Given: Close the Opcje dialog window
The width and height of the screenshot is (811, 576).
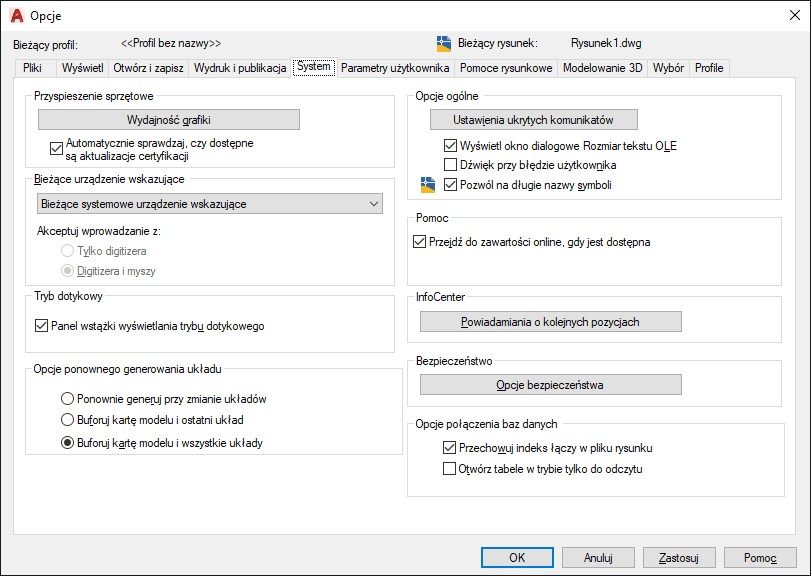Looking at the screenshot, I should 787,16.
